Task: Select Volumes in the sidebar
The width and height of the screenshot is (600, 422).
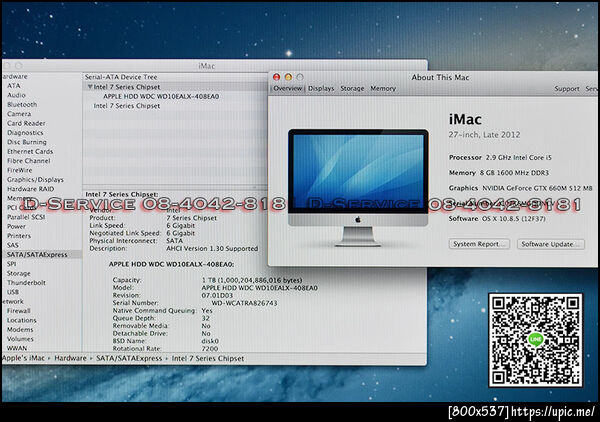Action: (x=20, y=339)
